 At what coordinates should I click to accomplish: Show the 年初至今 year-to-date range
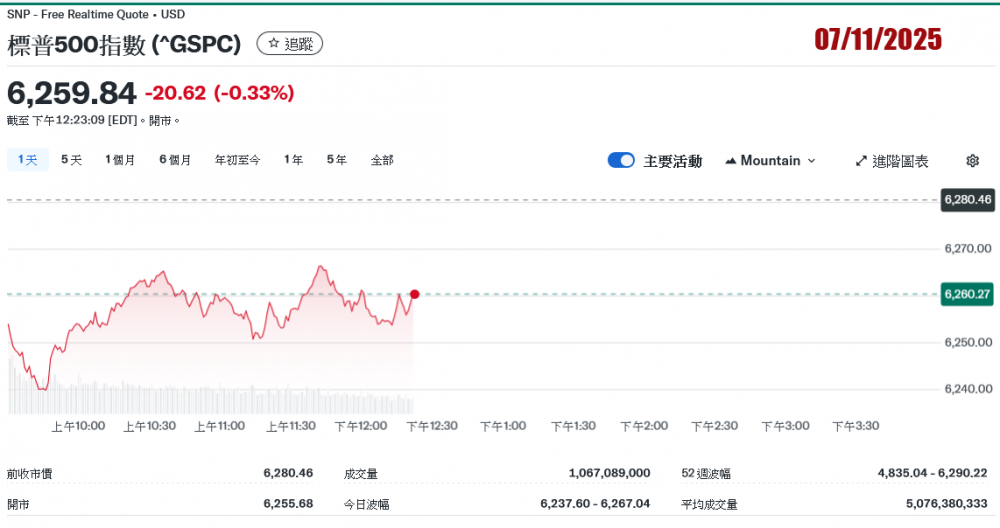pos(237,160)
